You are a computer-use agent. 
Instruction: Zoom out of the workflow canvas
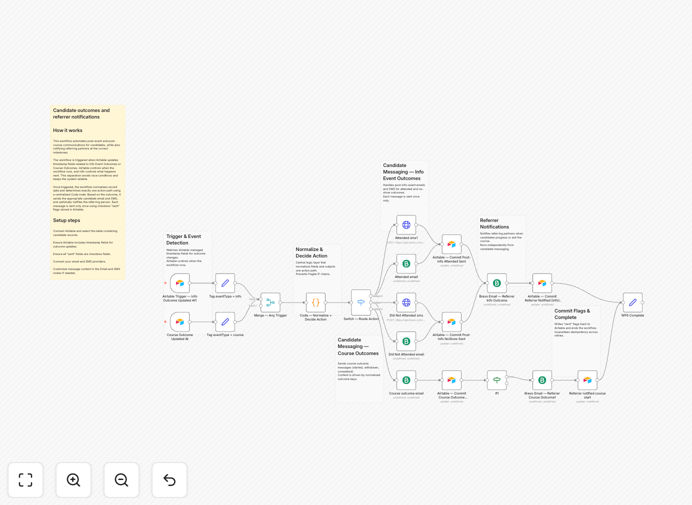click(121, 480)
